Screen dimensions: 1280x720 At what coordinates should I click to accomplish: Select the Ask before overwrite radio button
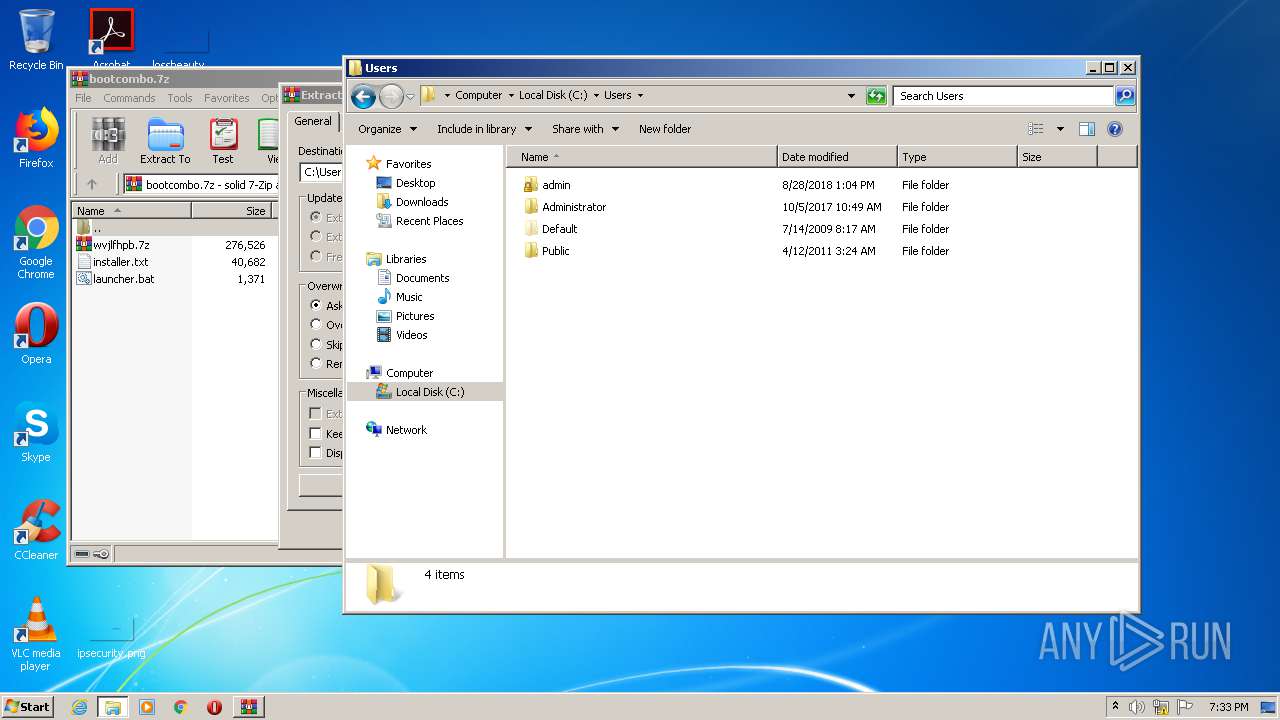coord(316,305)
